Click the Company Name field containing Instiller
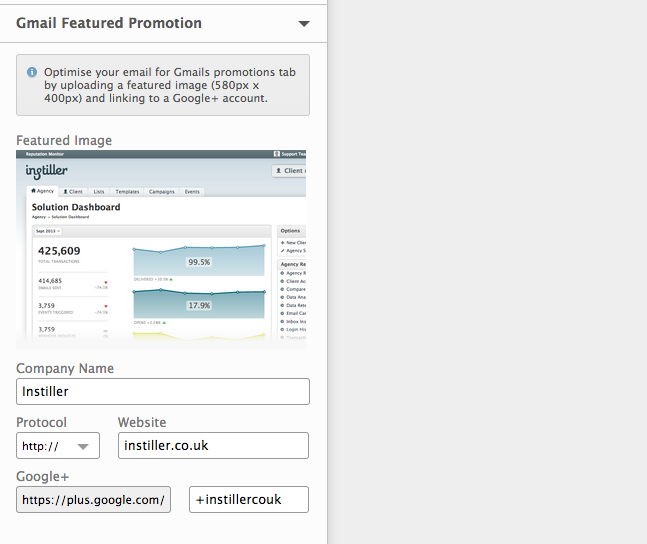Screen dimensions: 647x544 click(x=163, y=391)
